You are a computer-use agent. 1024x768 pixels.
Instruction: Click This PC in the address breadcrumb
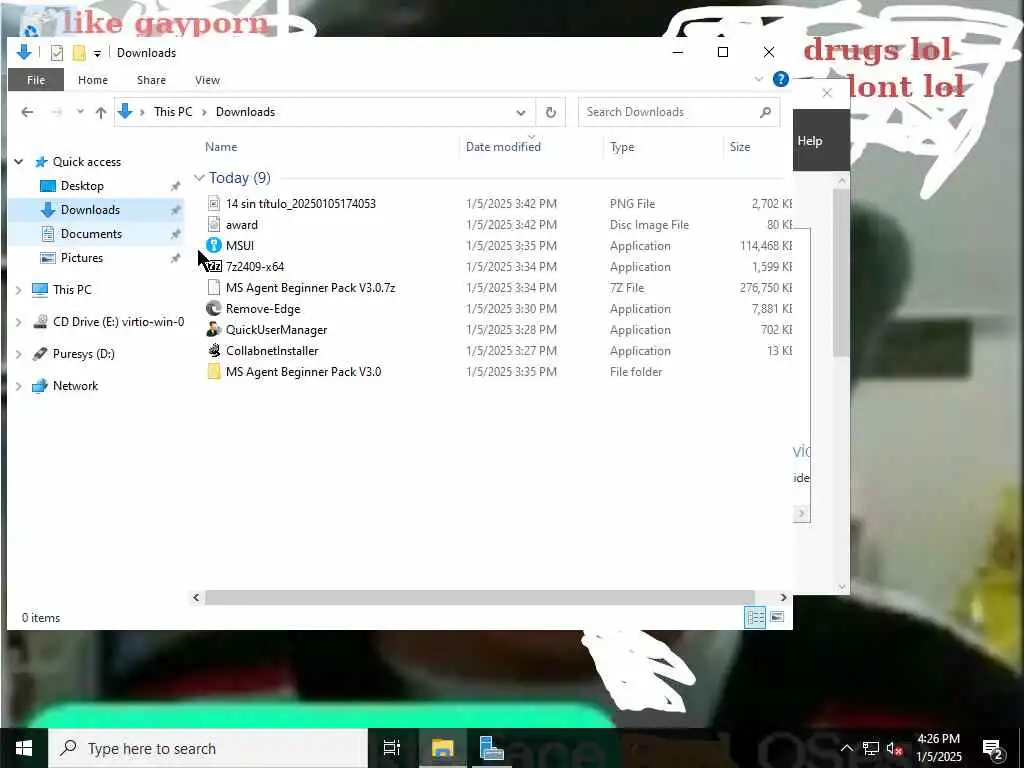[173, 112]
